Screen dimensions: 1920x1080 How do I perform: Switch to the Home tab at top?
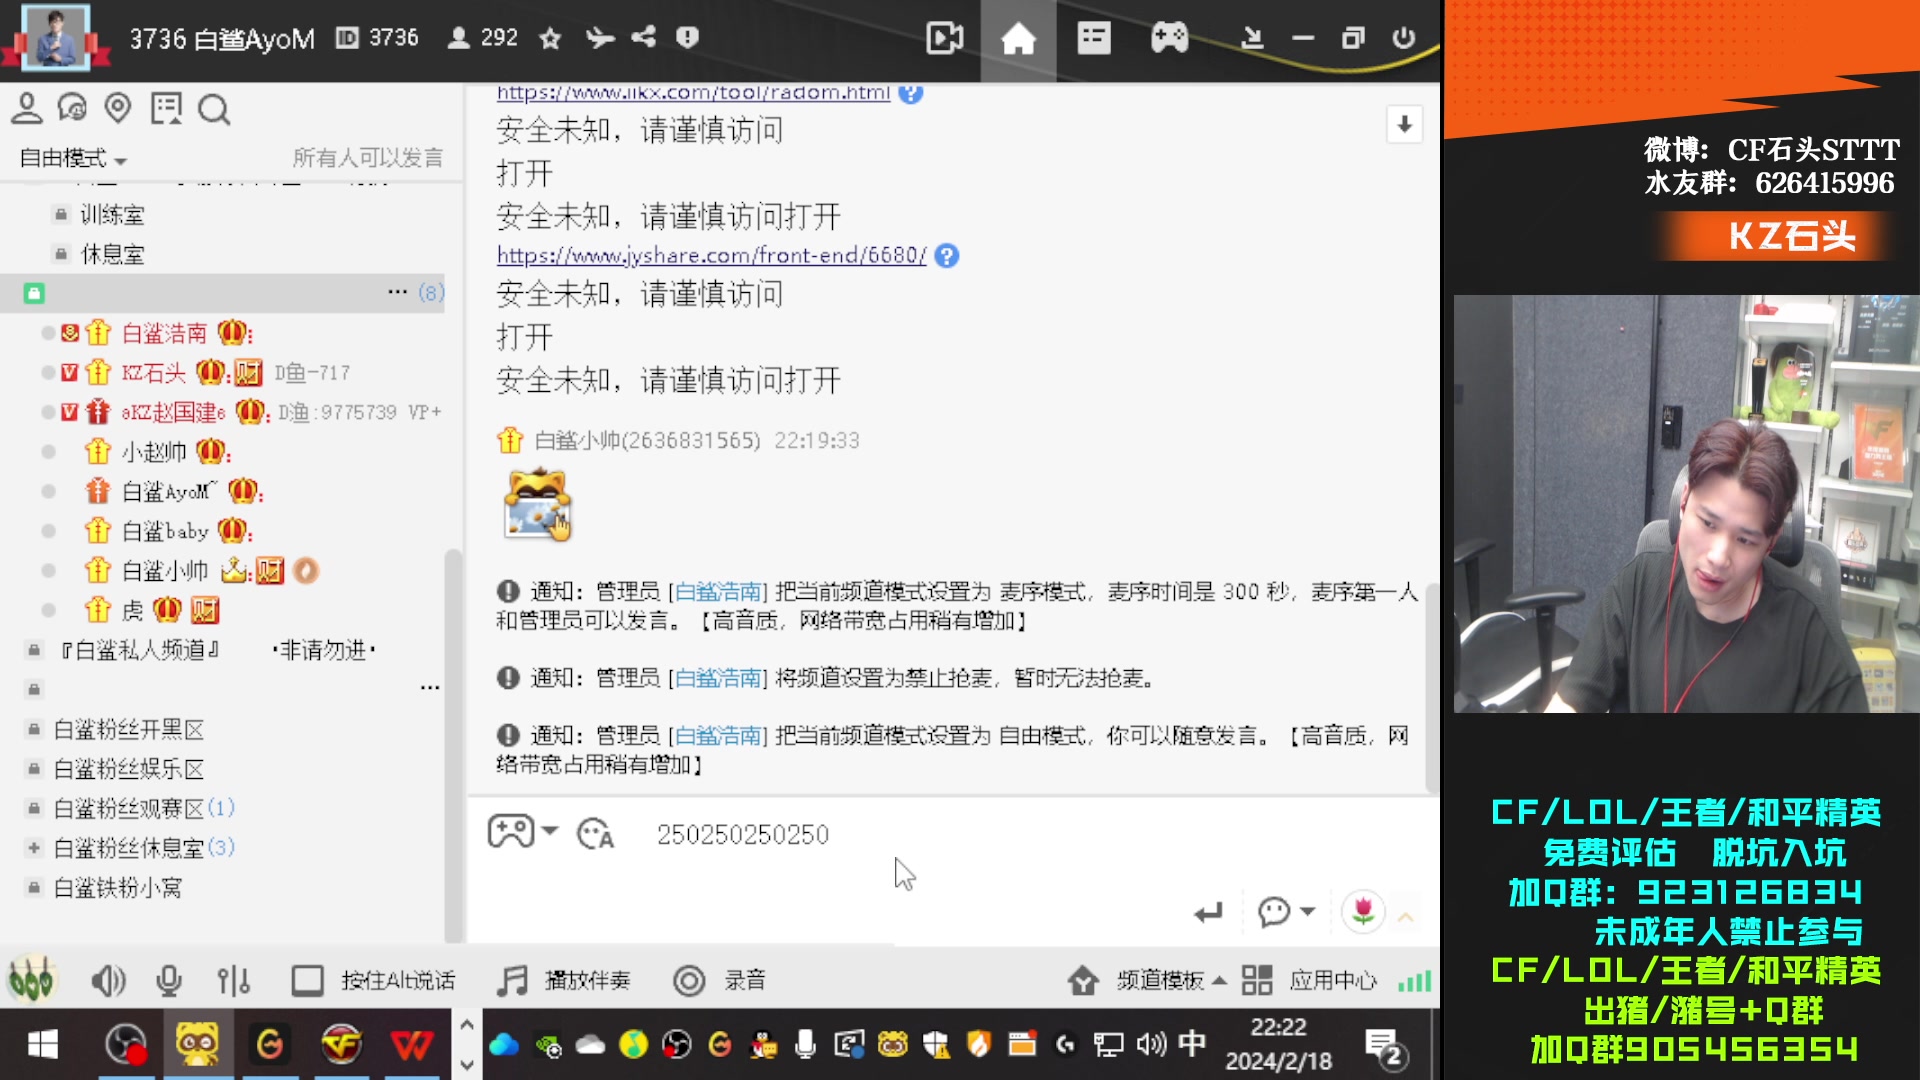(1018, 39)
